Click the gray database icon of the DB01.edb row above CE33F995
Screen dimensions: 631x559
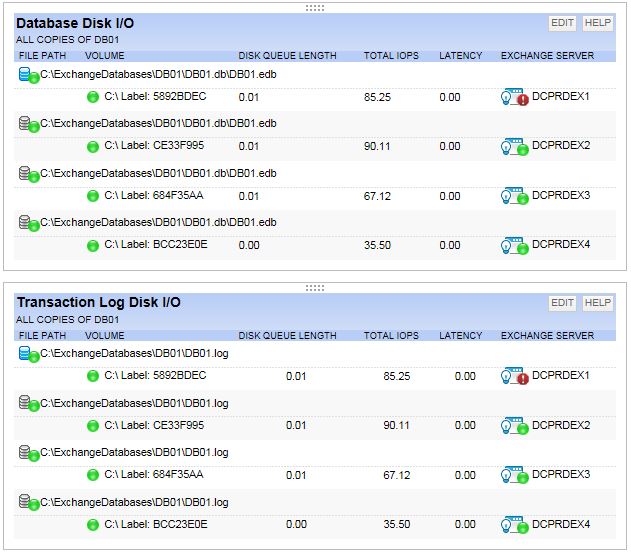pyautogui.click(x=29, y=124)
